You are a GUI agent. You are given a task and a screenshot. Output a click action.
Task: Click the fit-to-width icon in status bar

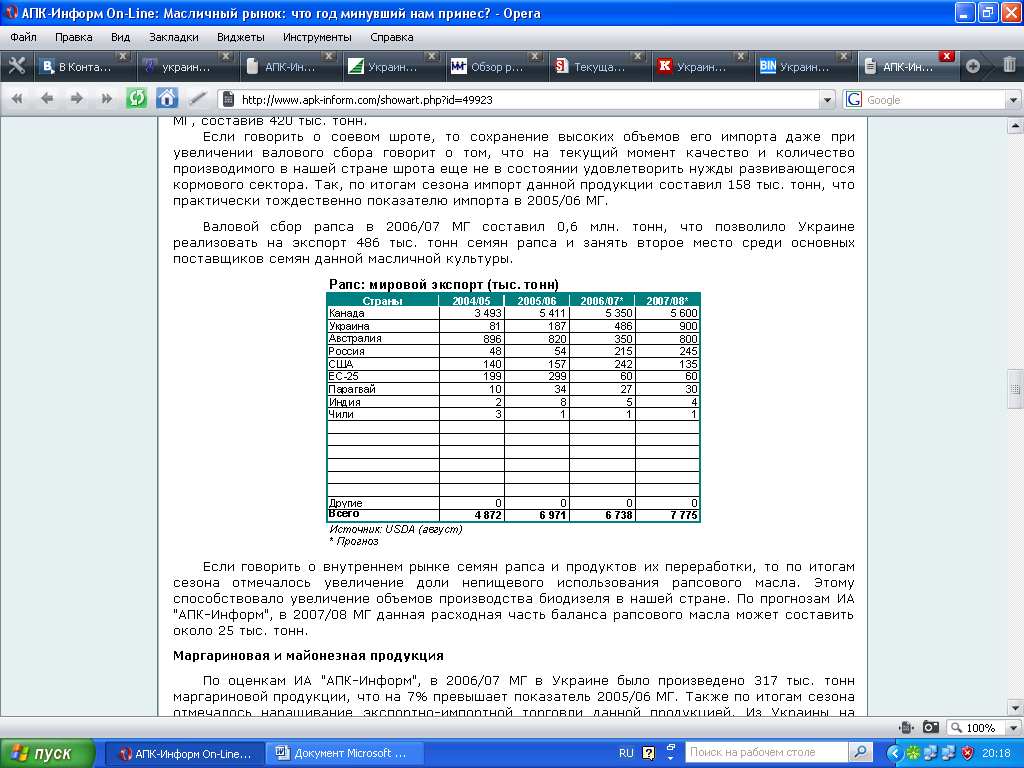tap(906, 728)
